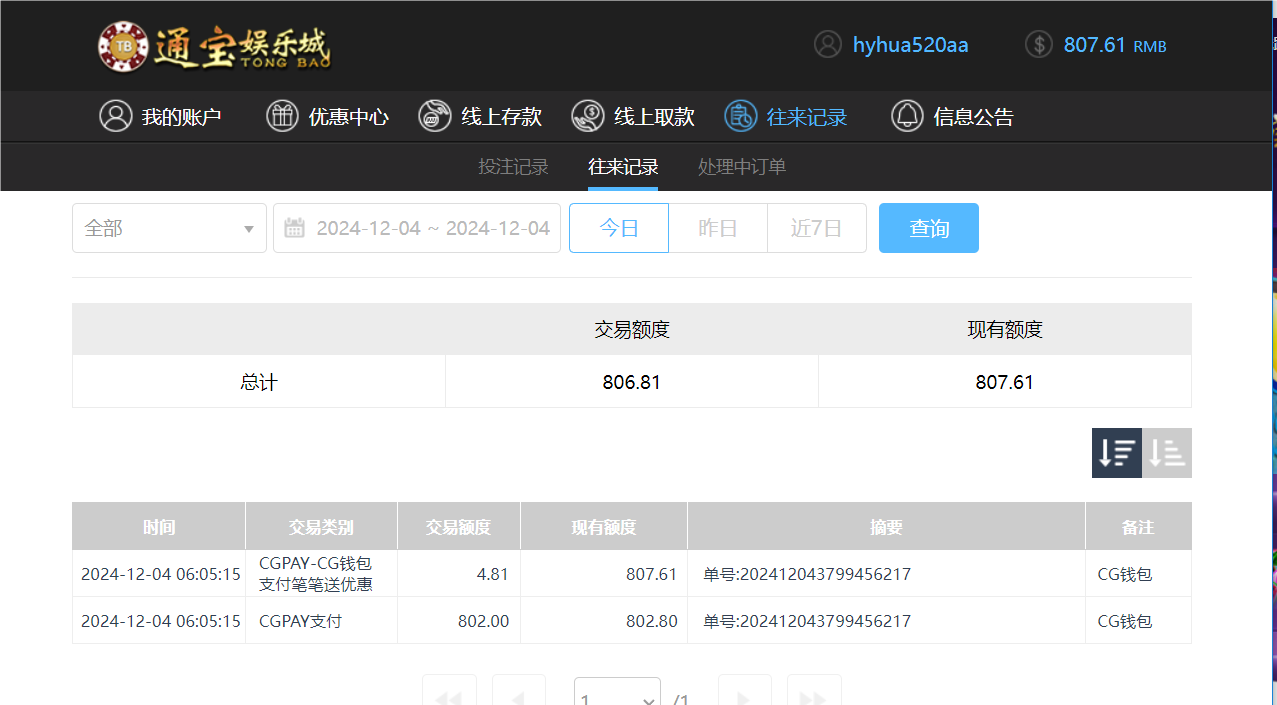Toggle descending sort by amount icon
This screenshot has width=1277, height=705.
[1116, 452]
